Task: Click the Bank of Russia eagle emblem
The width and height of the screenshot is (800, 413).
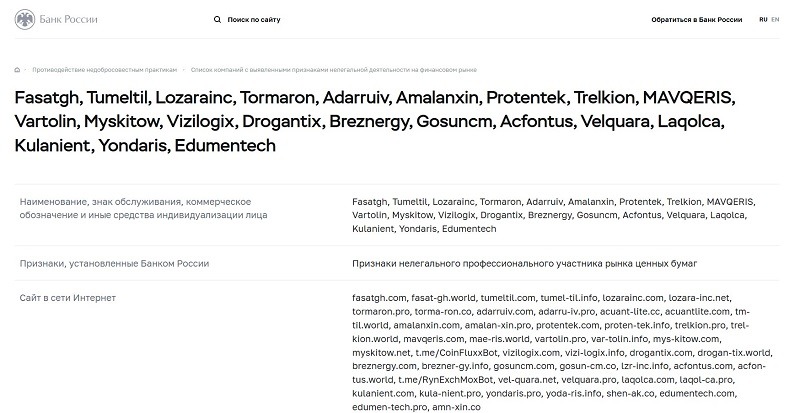Action: (24, 20)
